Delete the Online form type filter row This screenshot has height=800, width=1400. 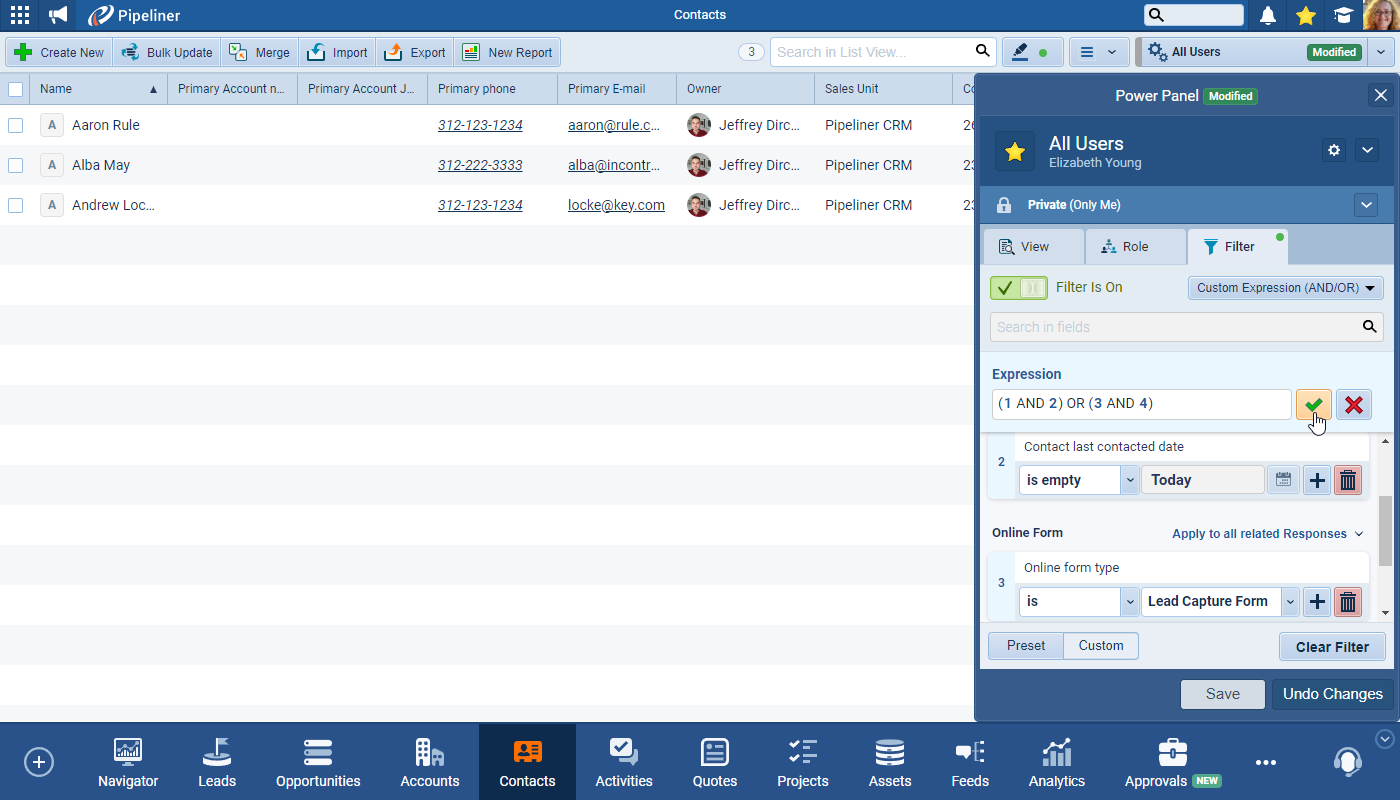tap(1348, 601)
